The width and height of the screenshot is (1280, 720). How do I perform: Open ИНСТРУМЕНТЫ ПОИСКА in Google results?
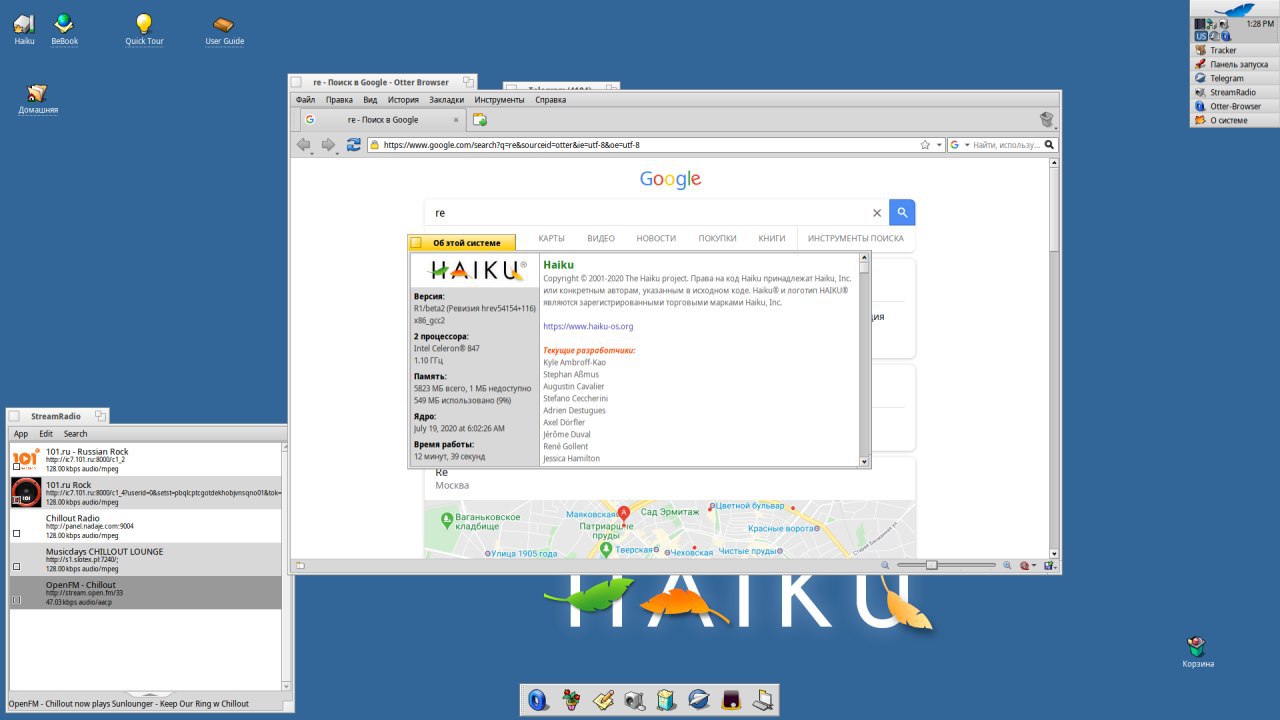[856, 238]
